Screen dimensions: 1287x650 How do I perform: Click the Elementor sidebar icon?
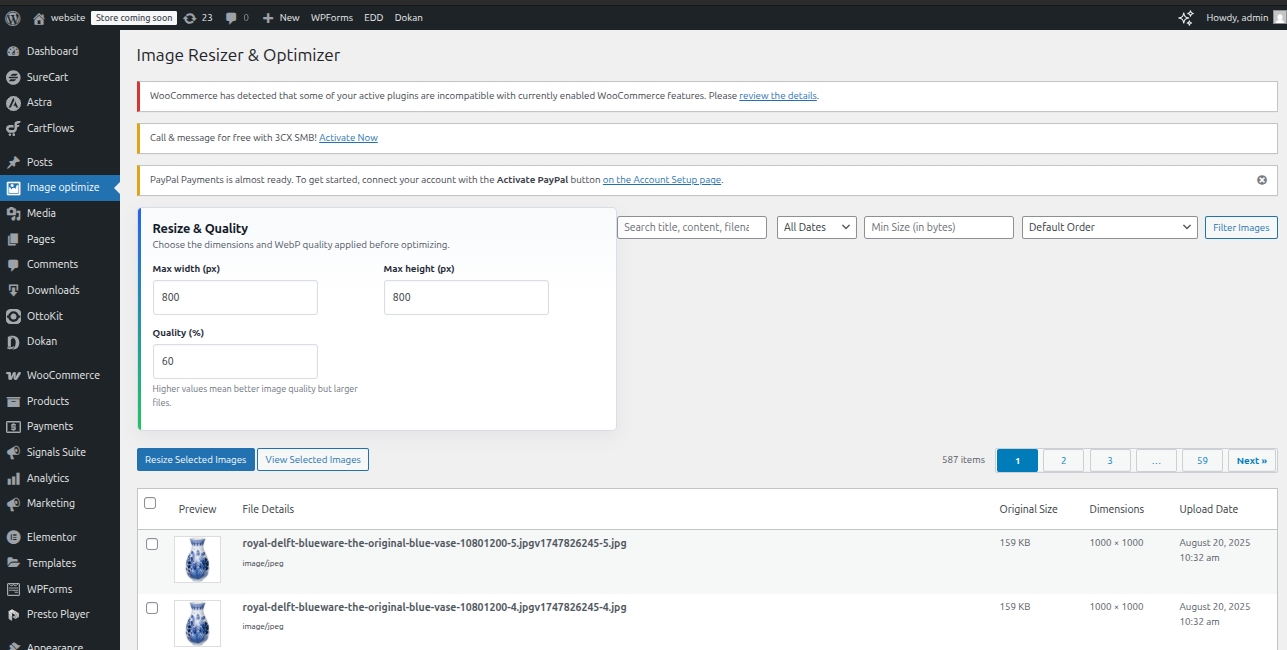[14, 537]
